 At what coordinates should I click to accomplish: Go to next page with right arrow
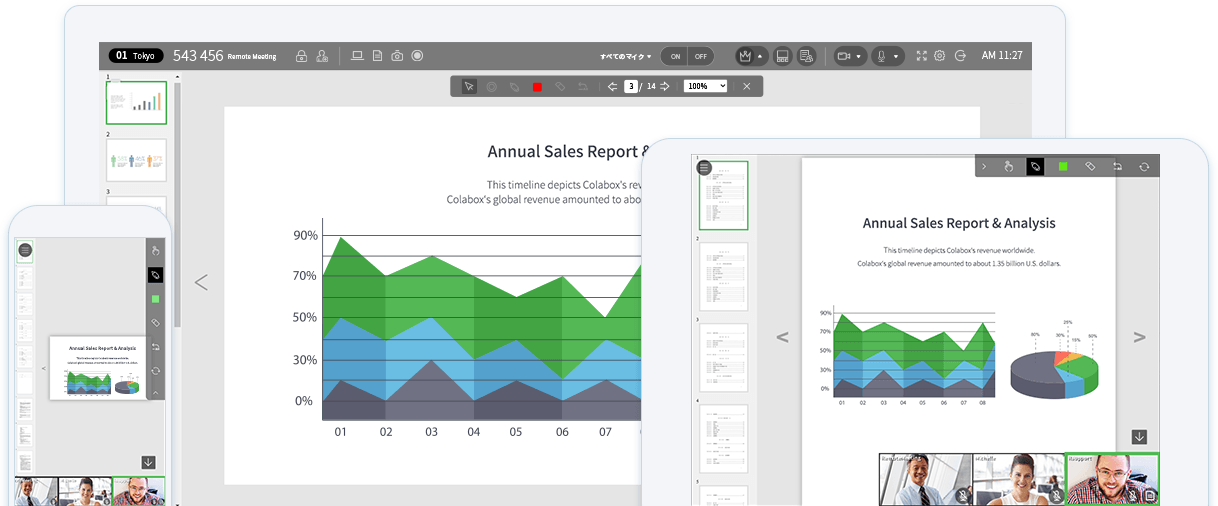click(665, 86)
